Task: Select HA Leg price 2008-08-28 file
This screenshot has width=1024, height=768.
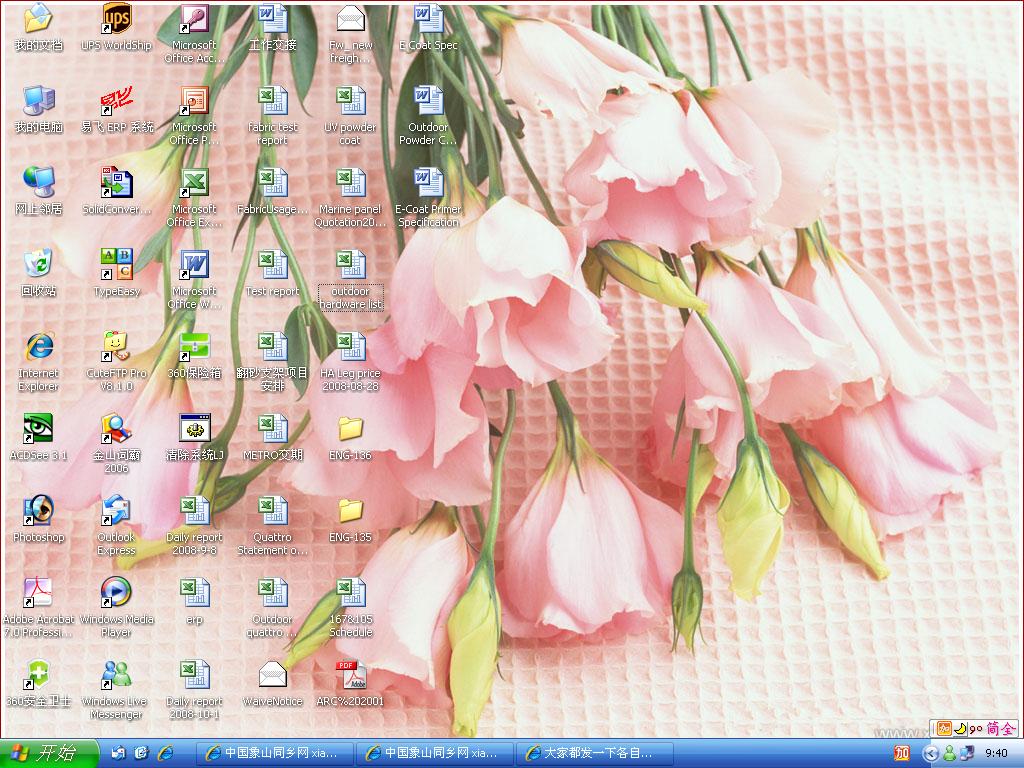Action: (x=351, y=362)
